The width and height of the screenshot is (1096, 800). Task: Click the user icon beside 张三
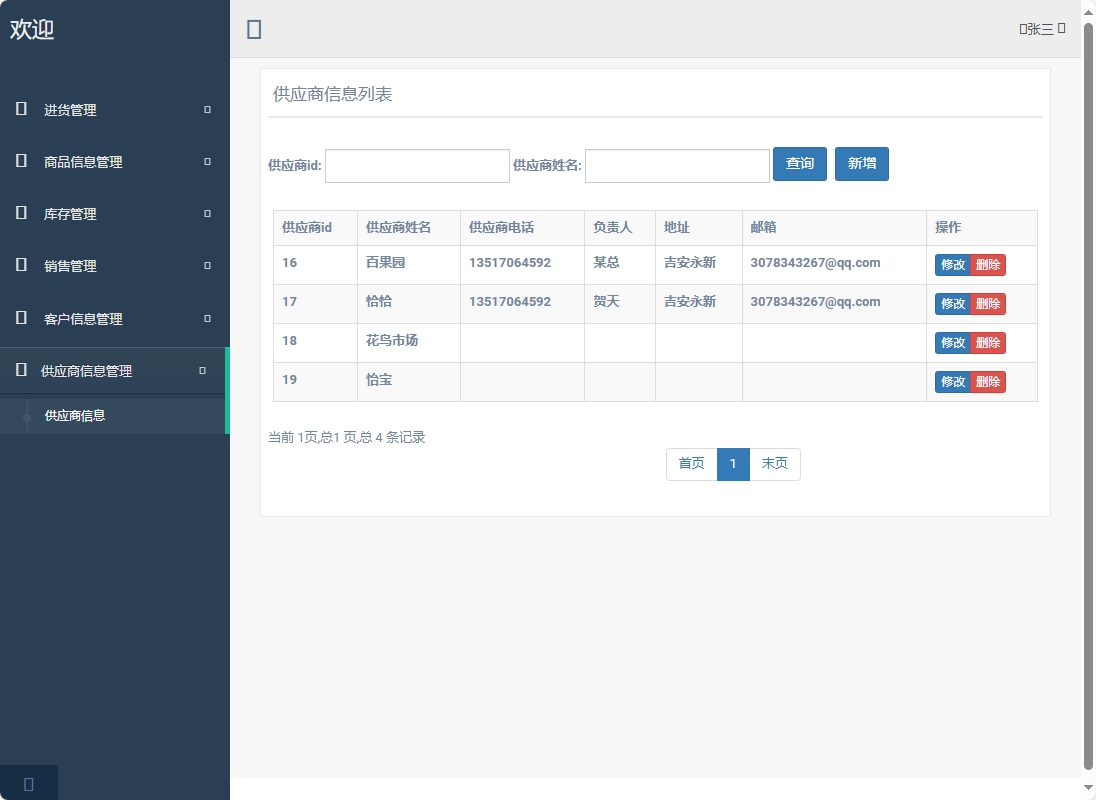coord(1024,28)
